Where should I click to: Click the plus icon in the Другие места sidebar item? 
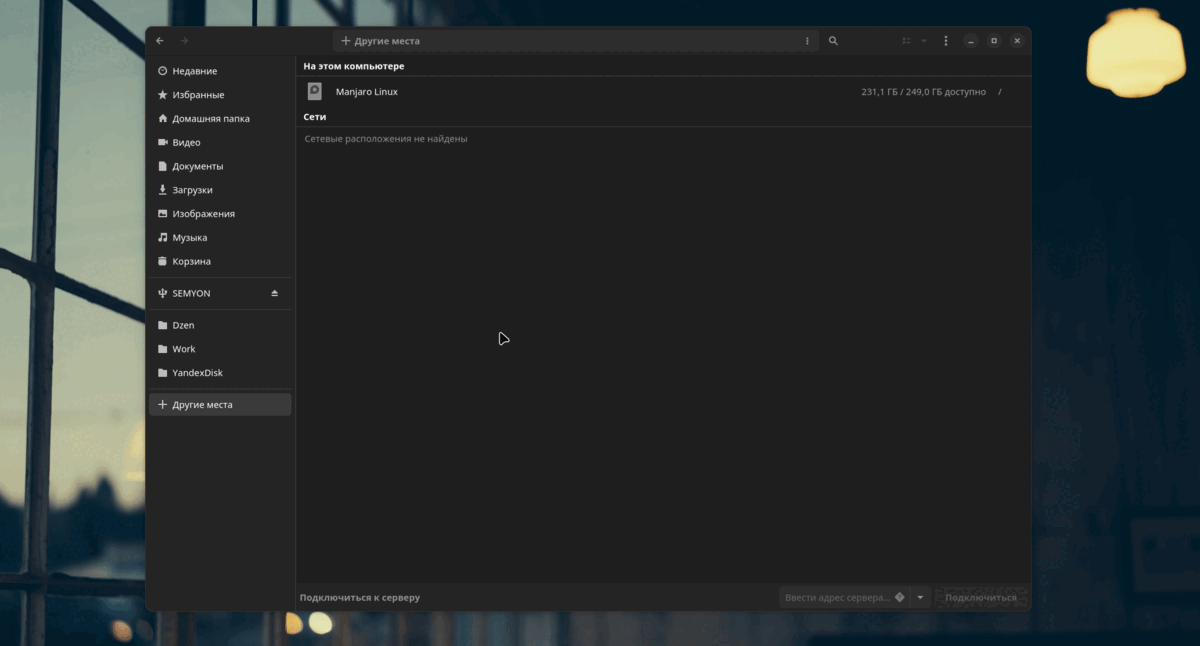[x=163, y=405]
